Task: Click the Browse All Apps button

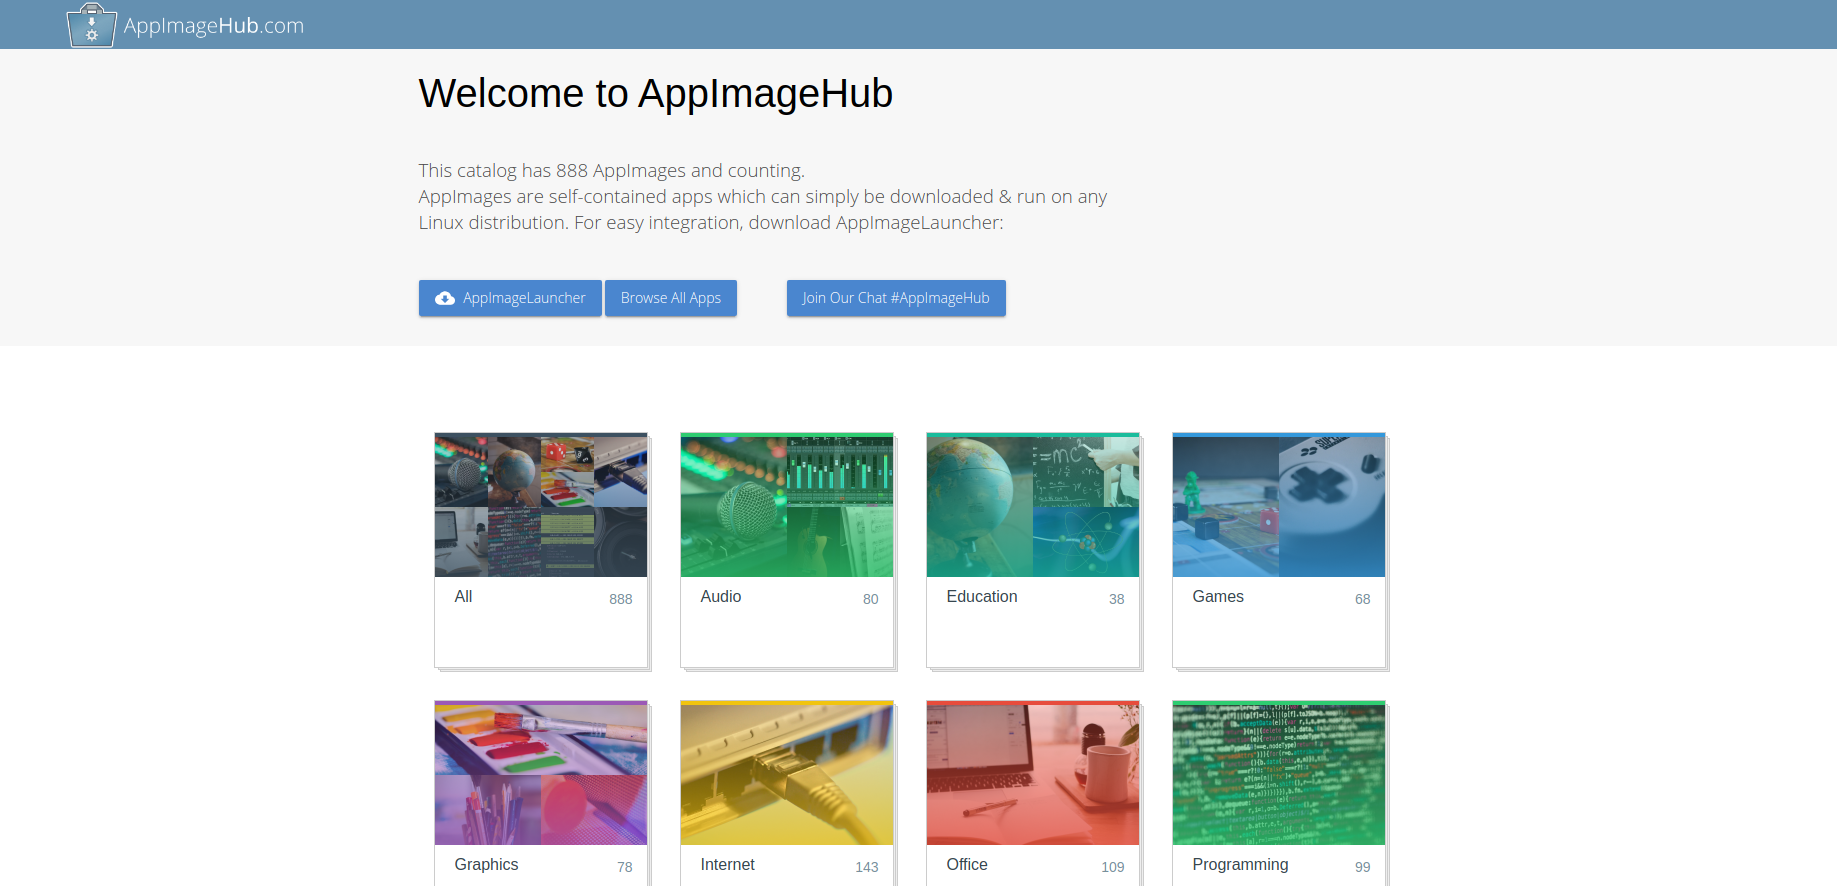Action: (671, 298)
